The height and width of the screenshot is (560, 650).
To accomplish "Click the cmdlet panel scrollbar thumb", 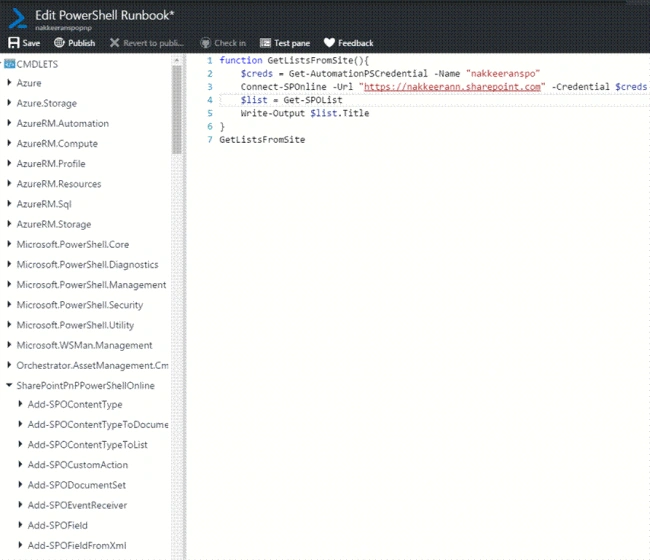I will click(177, 110).
